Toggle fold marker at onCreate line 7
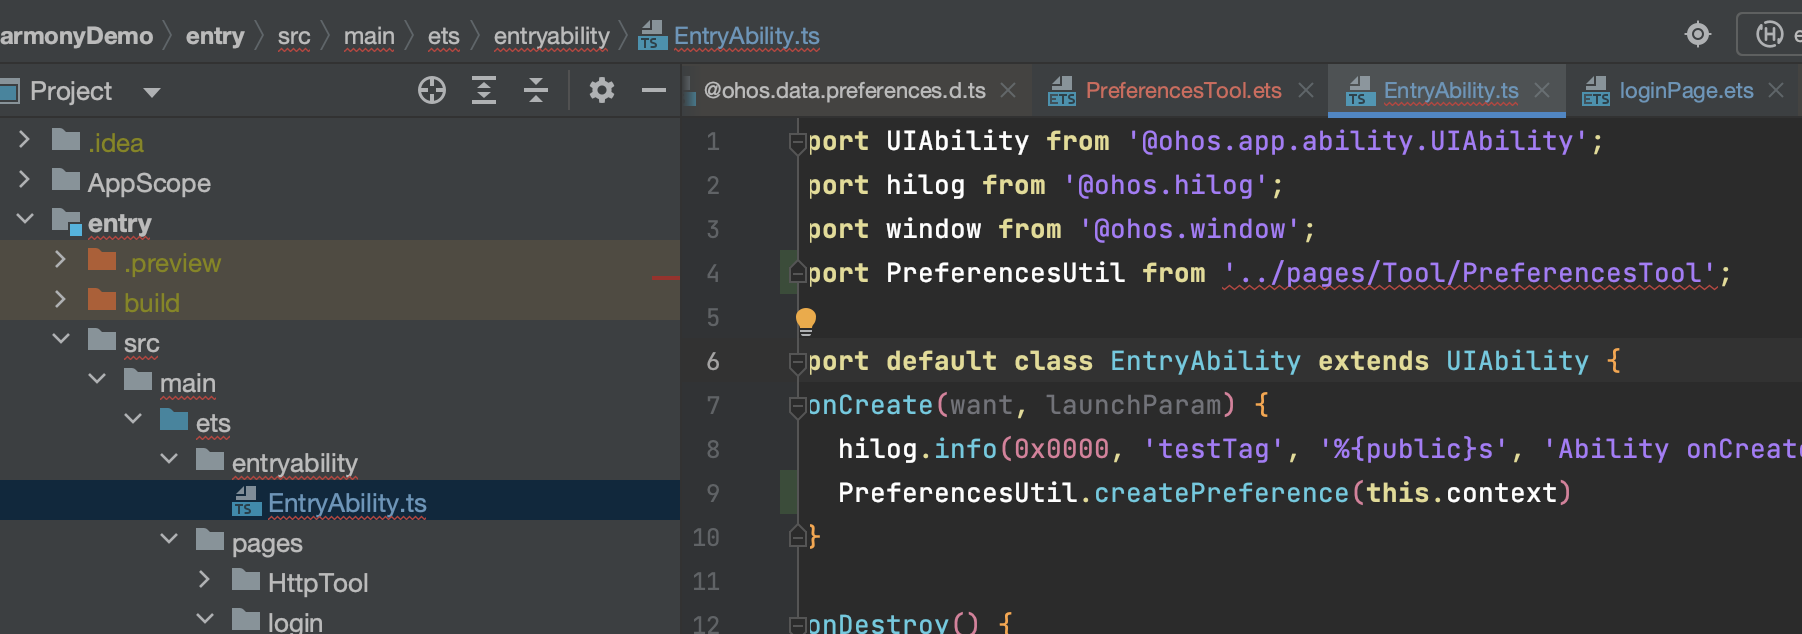This screenshot has width=1802, height=634. click(x=797, y=406)
